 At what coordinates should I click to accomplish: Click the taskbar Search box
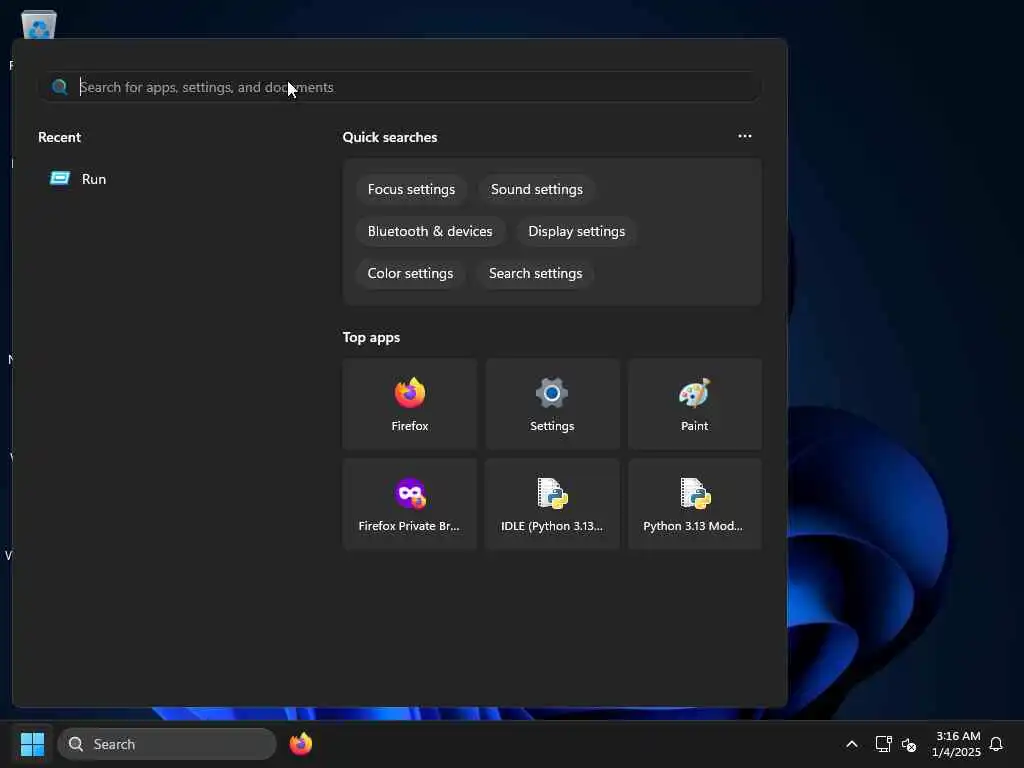pyautogui.click(x=167, y=744)
